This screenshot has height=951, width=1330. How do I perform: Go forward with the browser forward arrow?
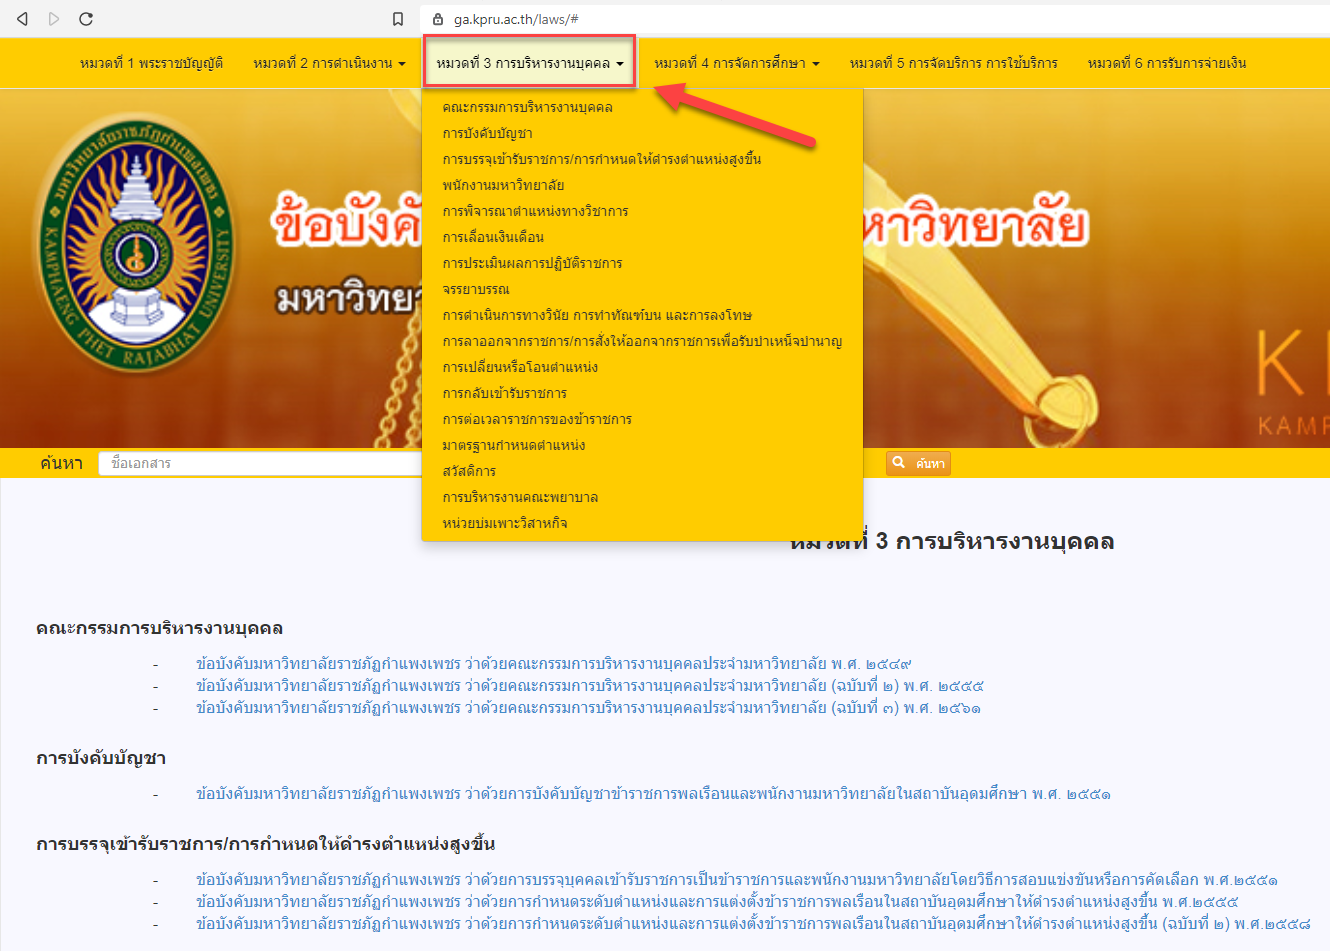click(x=54, y=19)
